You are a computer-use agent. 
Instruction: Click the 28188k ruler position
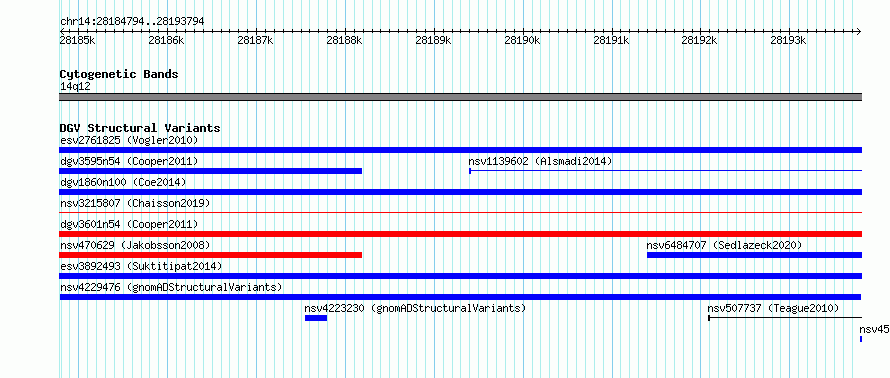tap(345, 41)
